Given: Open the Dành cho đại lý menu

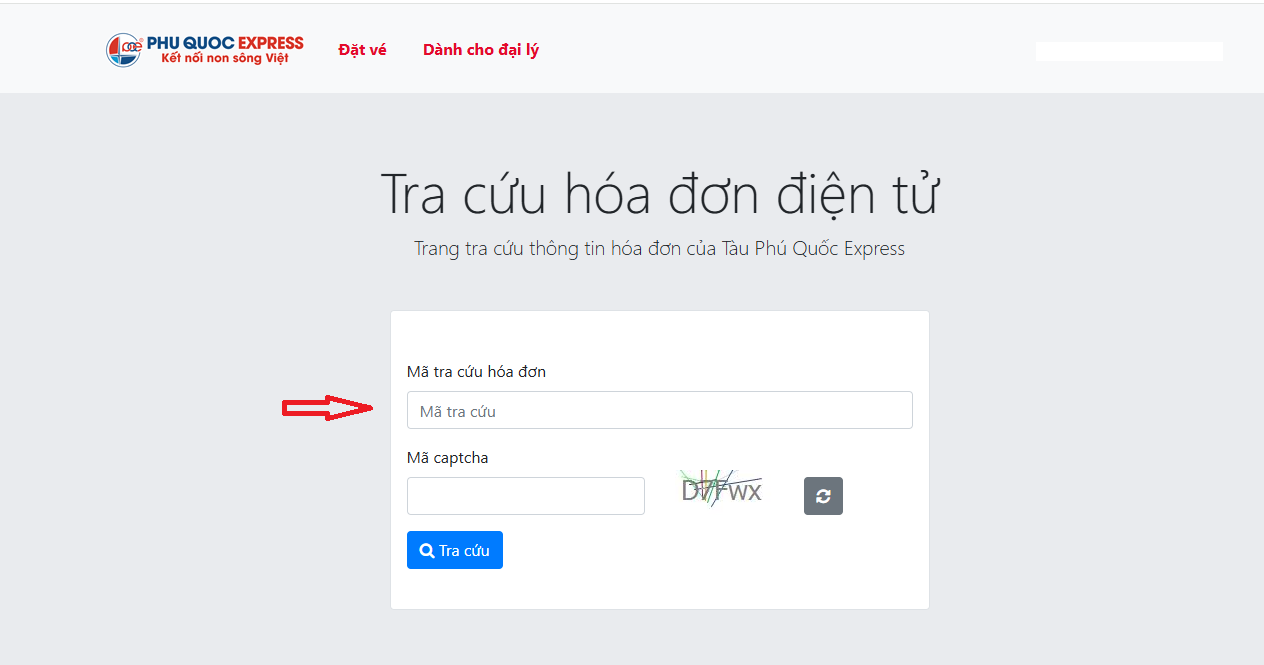Looking at the screenshot, I should (x=480, y=50).
